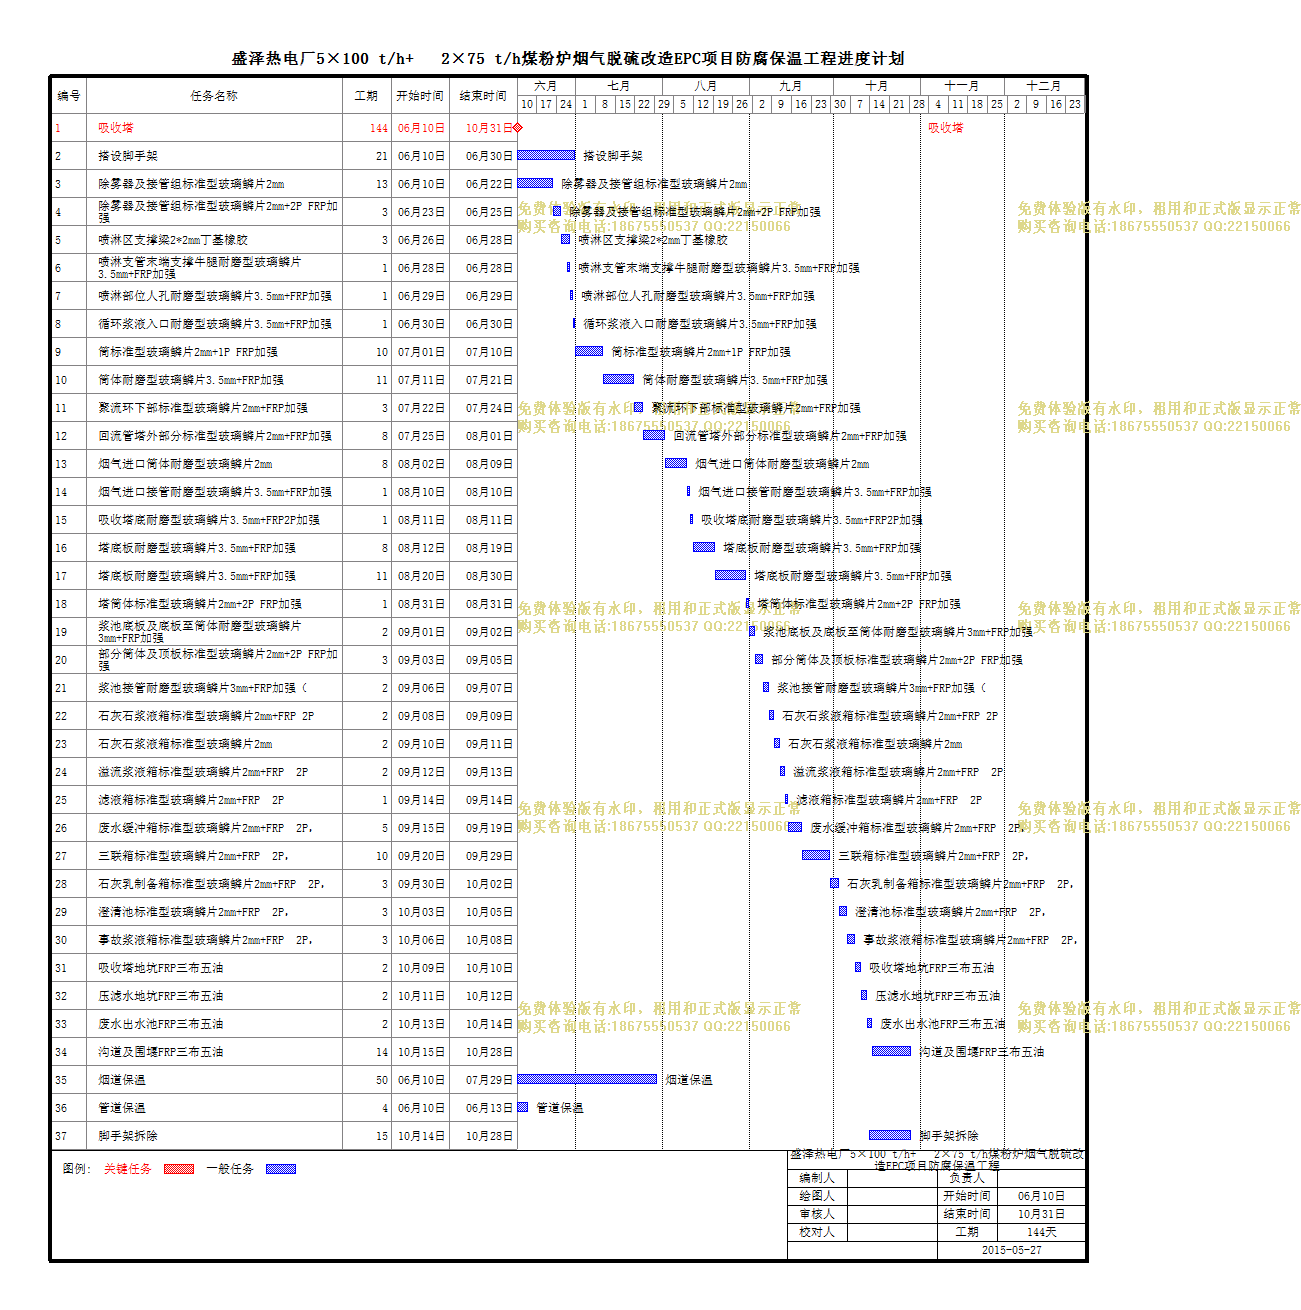Screen dimensions: 1301x1310
Task: Select task name 搭设脚手架 in row 2
Action: click(128, 156)
